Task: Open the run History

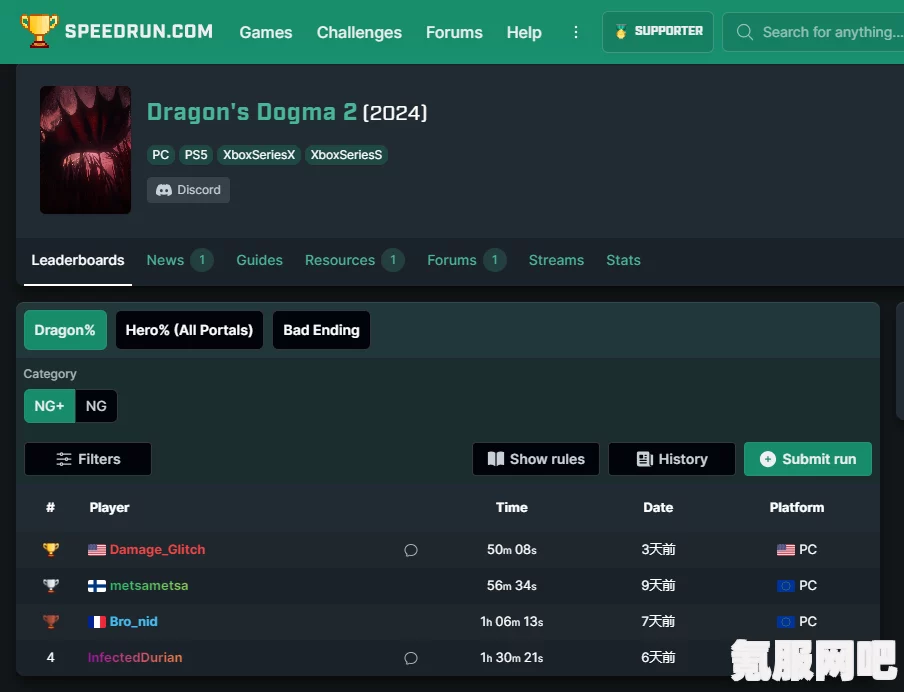Action: tap(672, 459)
